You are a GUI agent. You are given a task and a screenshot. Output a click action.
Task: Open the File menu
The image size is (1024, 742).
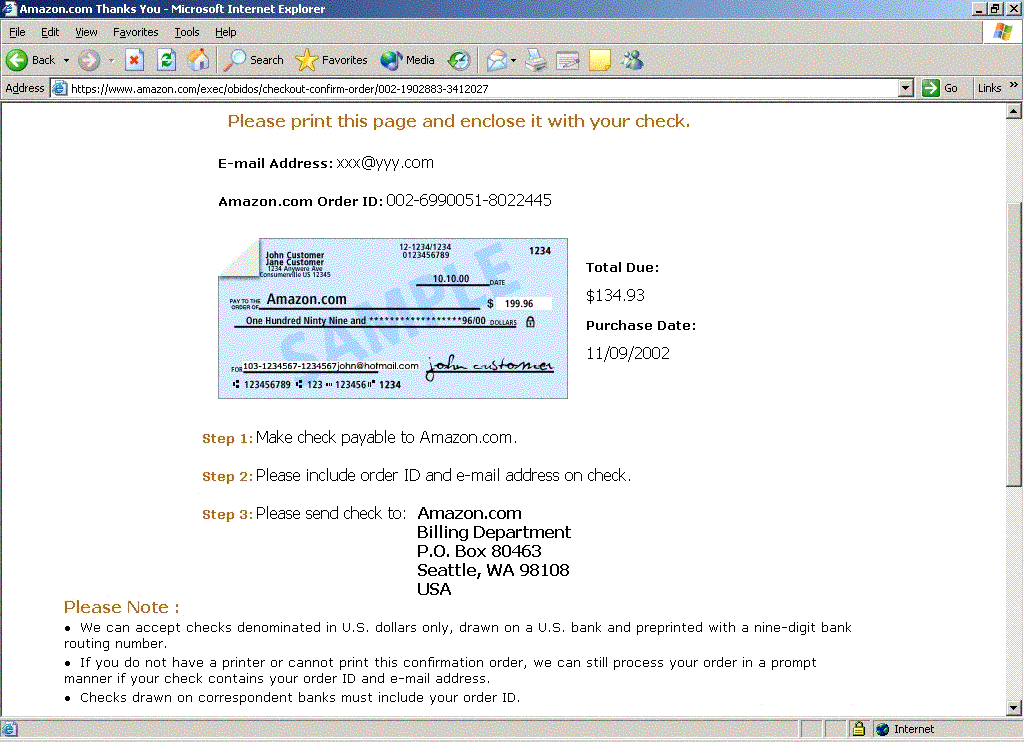coord(16,32)
